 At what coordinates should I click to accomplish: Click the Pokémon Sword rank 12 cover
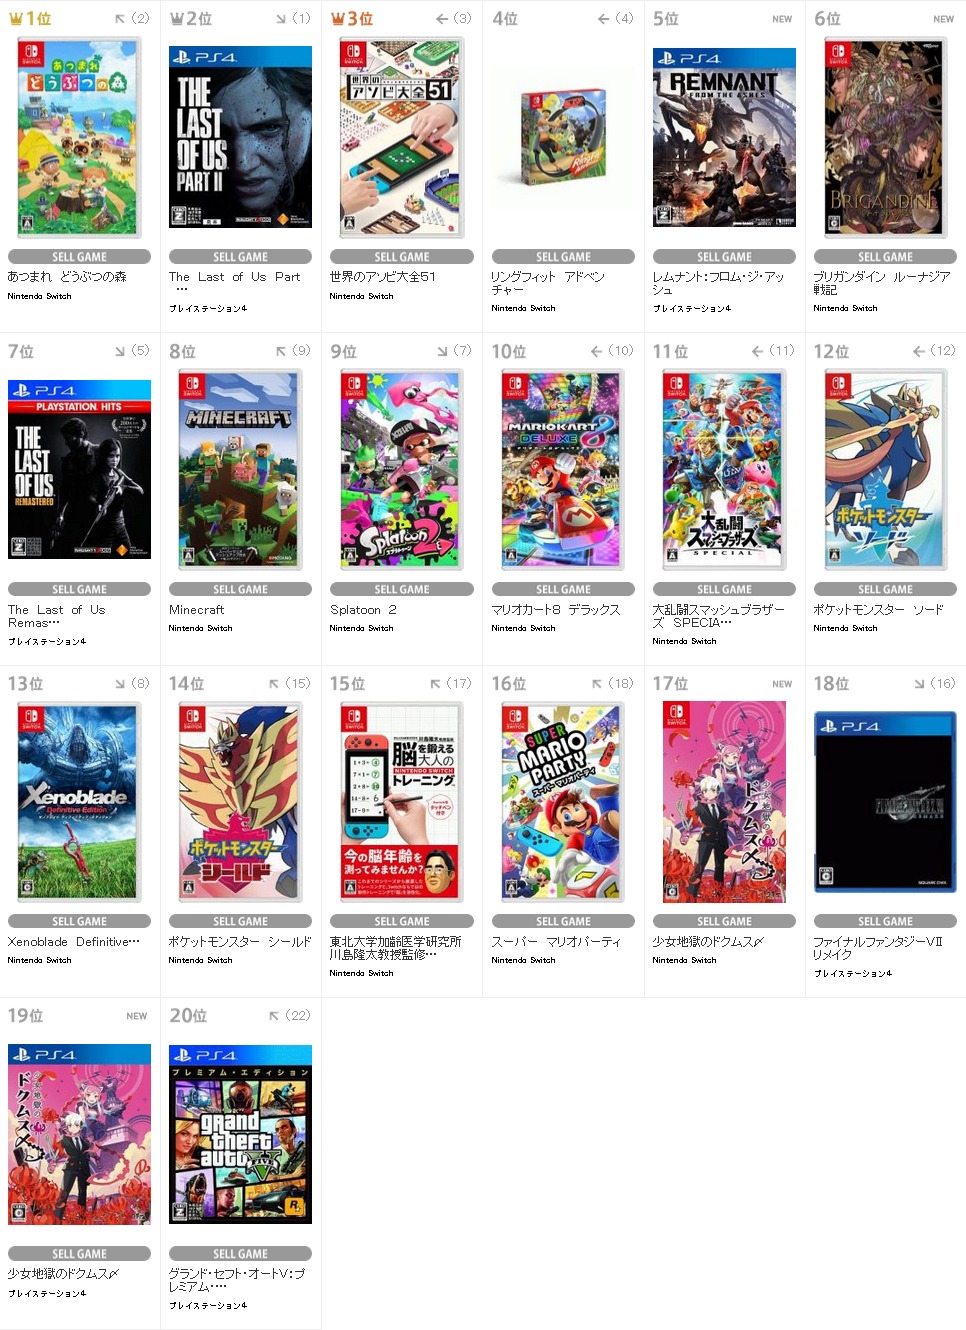pos(885,470)
